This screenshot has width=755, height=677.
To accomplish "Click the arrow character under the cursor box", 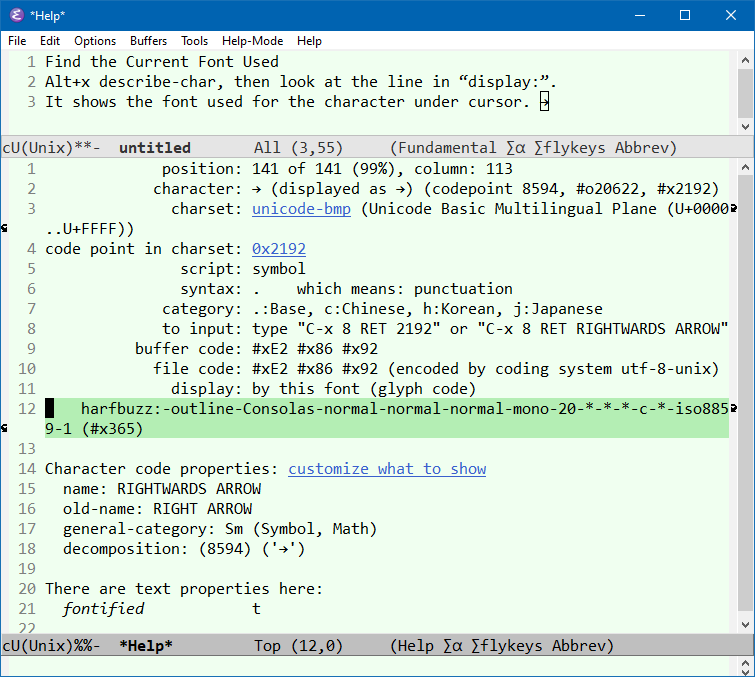I will pos(544,102).
